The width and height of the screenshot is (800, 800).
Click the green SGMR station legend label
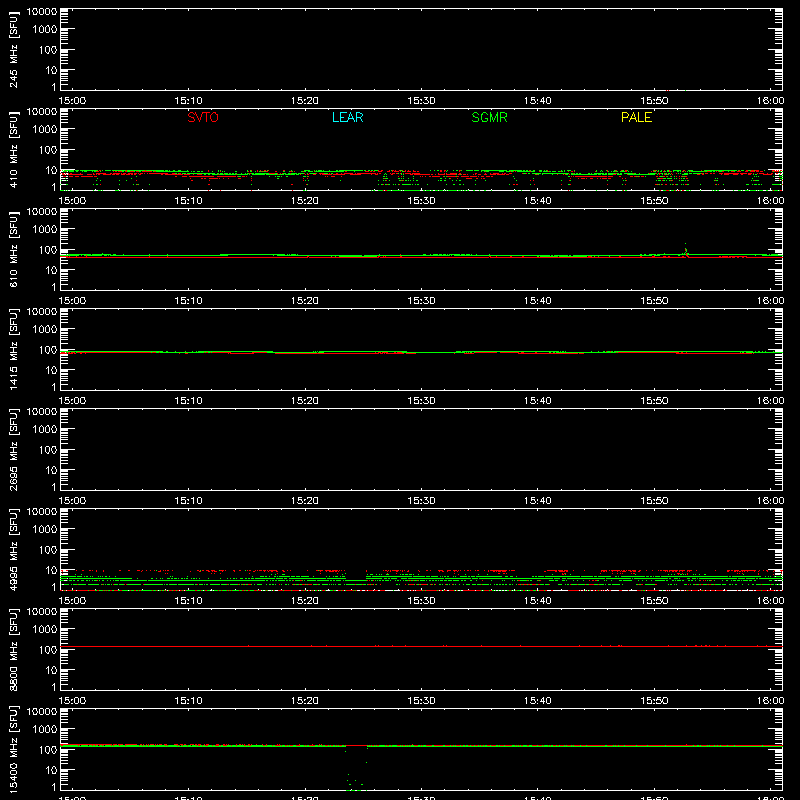pos(489,117)
